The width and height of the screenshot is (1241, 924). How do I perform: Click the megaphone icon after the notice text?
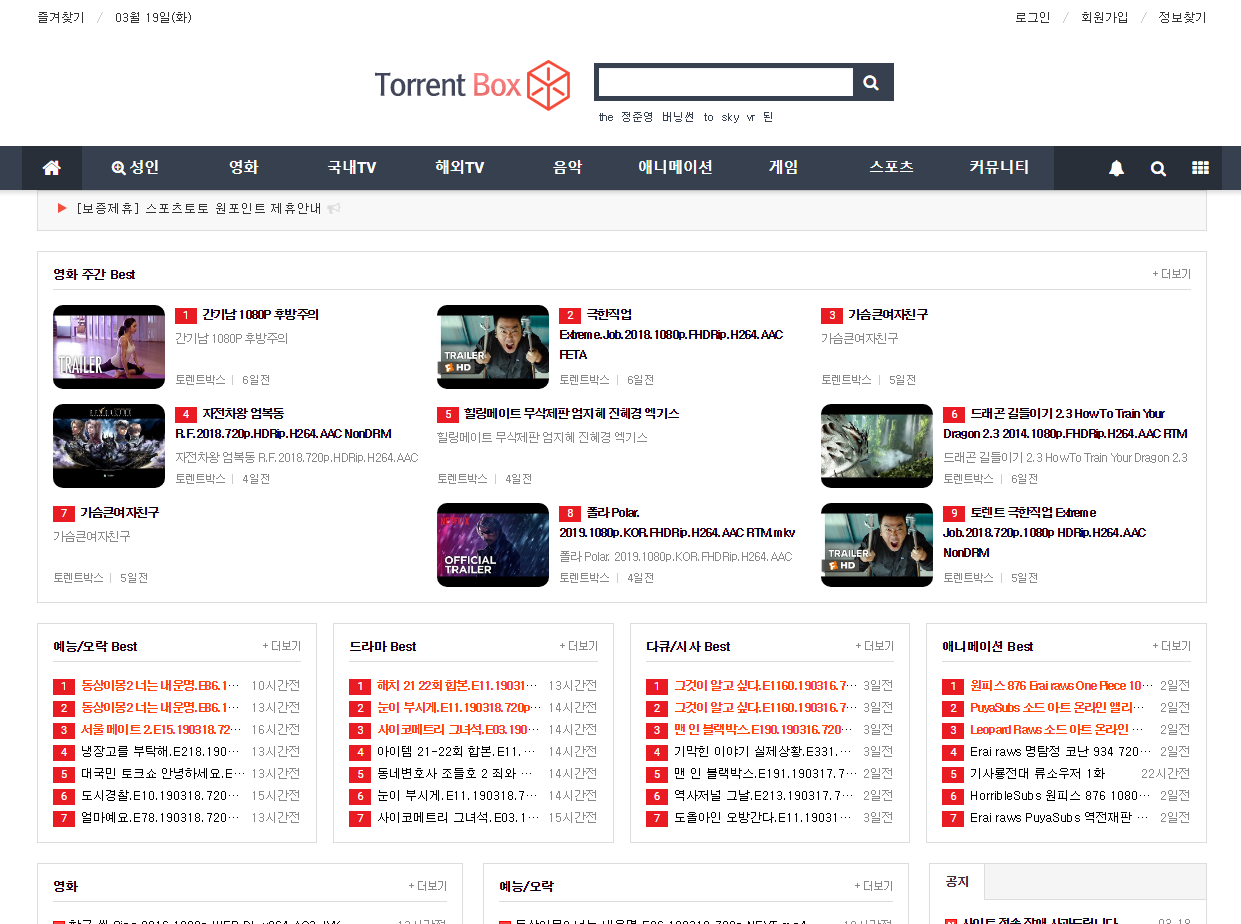(334, 209)
